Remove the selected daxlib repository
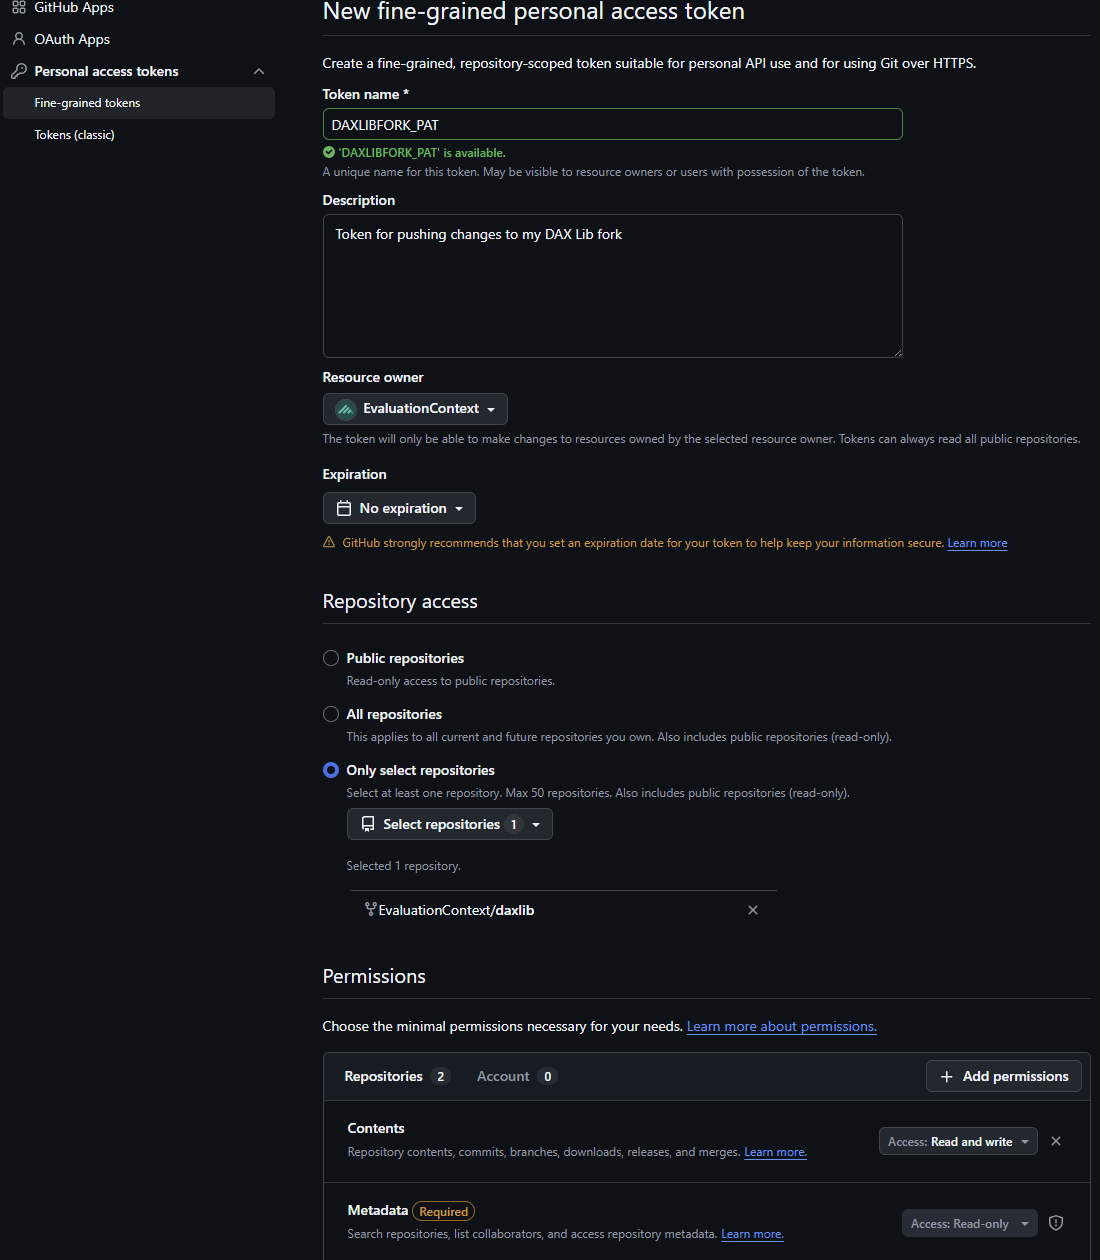 point(753,910)
